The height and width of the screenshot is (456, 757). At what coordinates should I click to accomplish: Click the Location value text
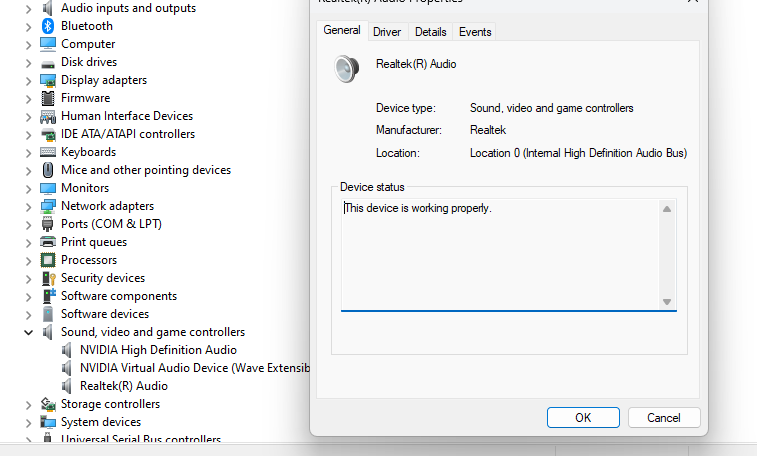point(578,153)
